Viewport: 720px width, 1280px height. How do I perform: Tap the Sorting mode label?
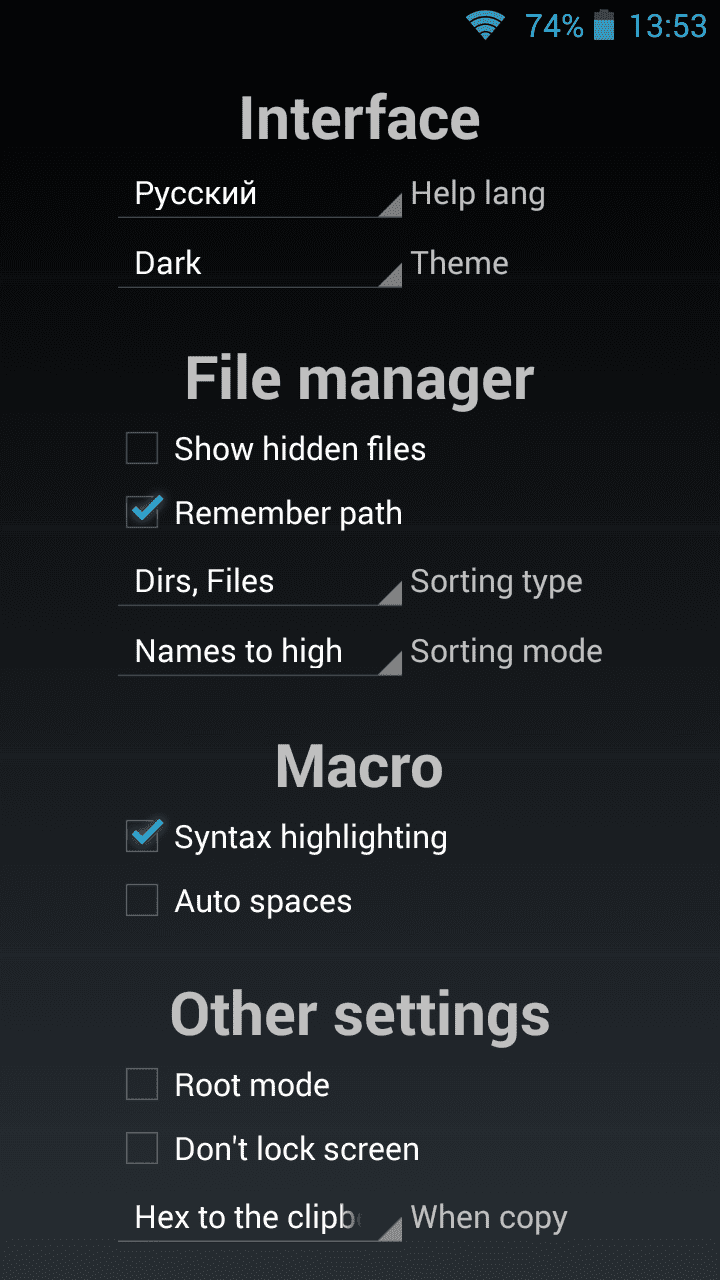tap(506, 652)
